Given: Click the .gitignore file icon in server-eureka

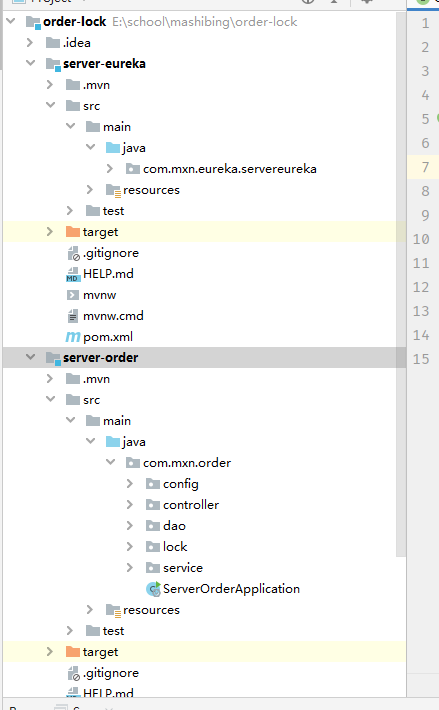Looking at the screenshot, I should 73,253.
